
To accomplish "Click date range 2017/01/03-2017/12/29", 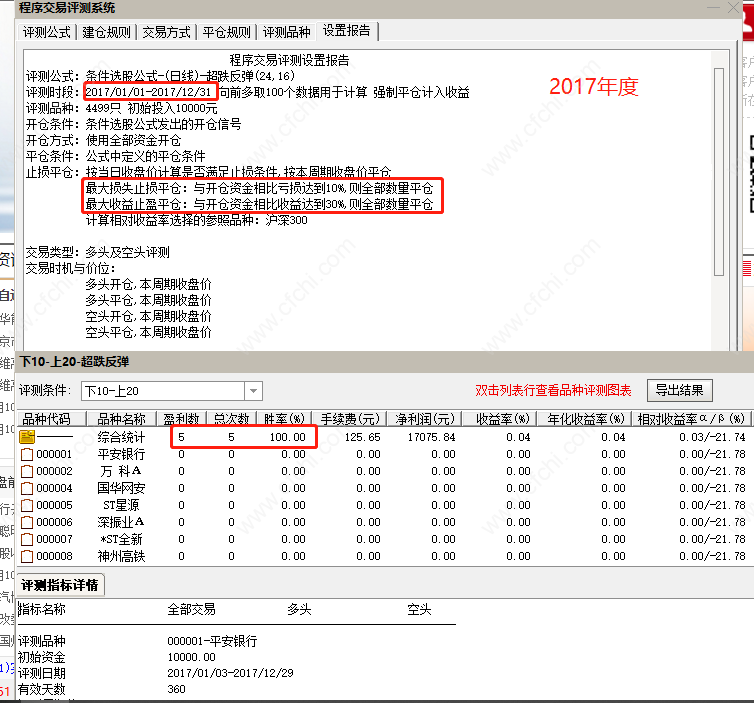I will pyautogui.click(x=230, y=673).
